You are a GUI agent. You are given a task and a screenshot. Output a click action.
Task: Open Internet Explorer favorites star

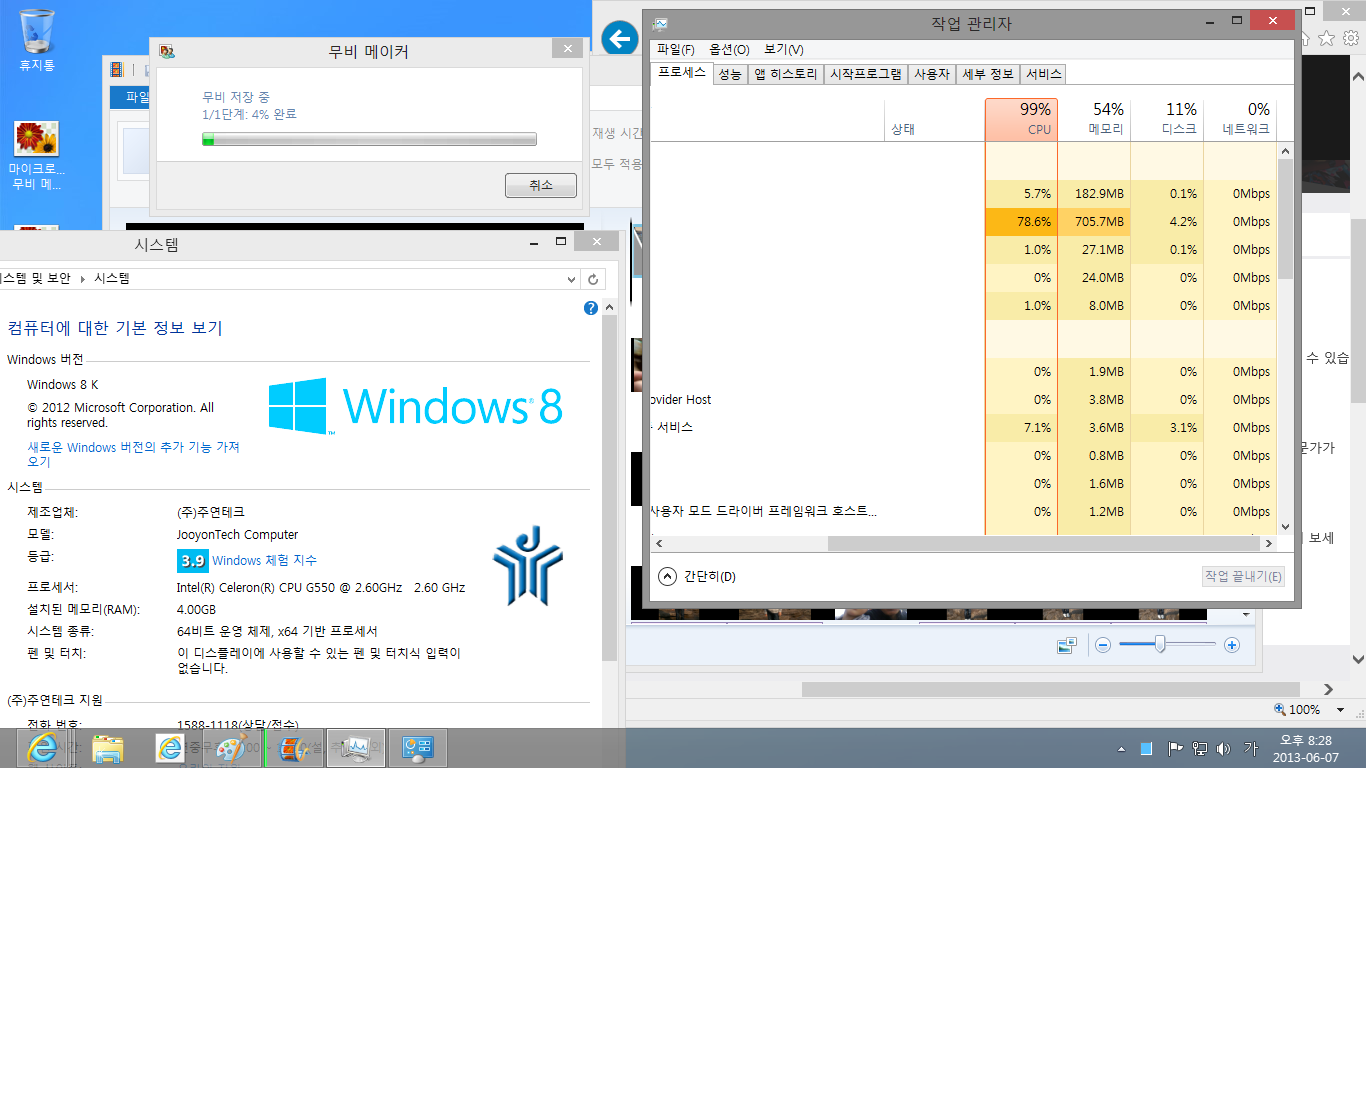[x=1327, y=38]
